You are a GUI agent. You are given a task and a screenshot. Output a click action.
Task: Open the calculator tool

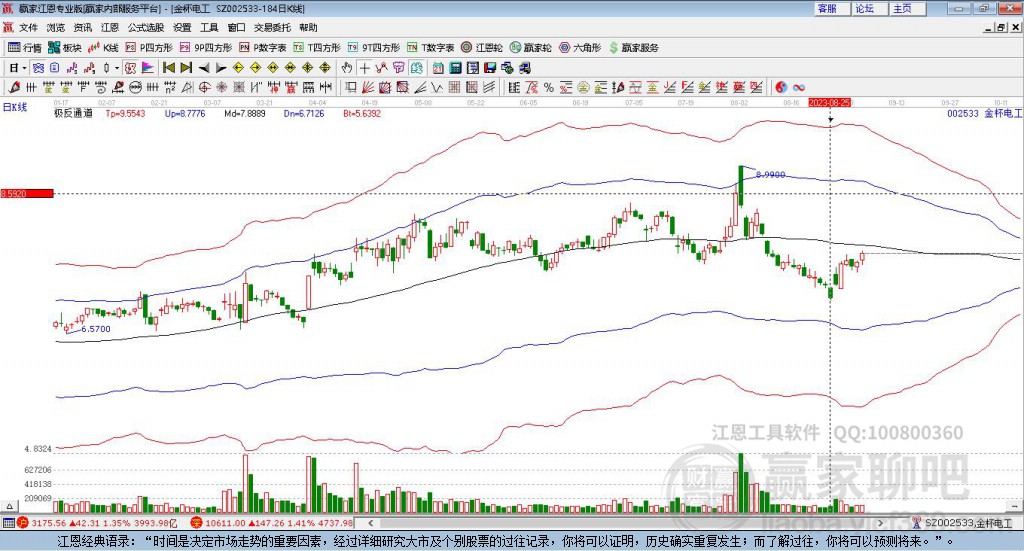coord(455,68)
